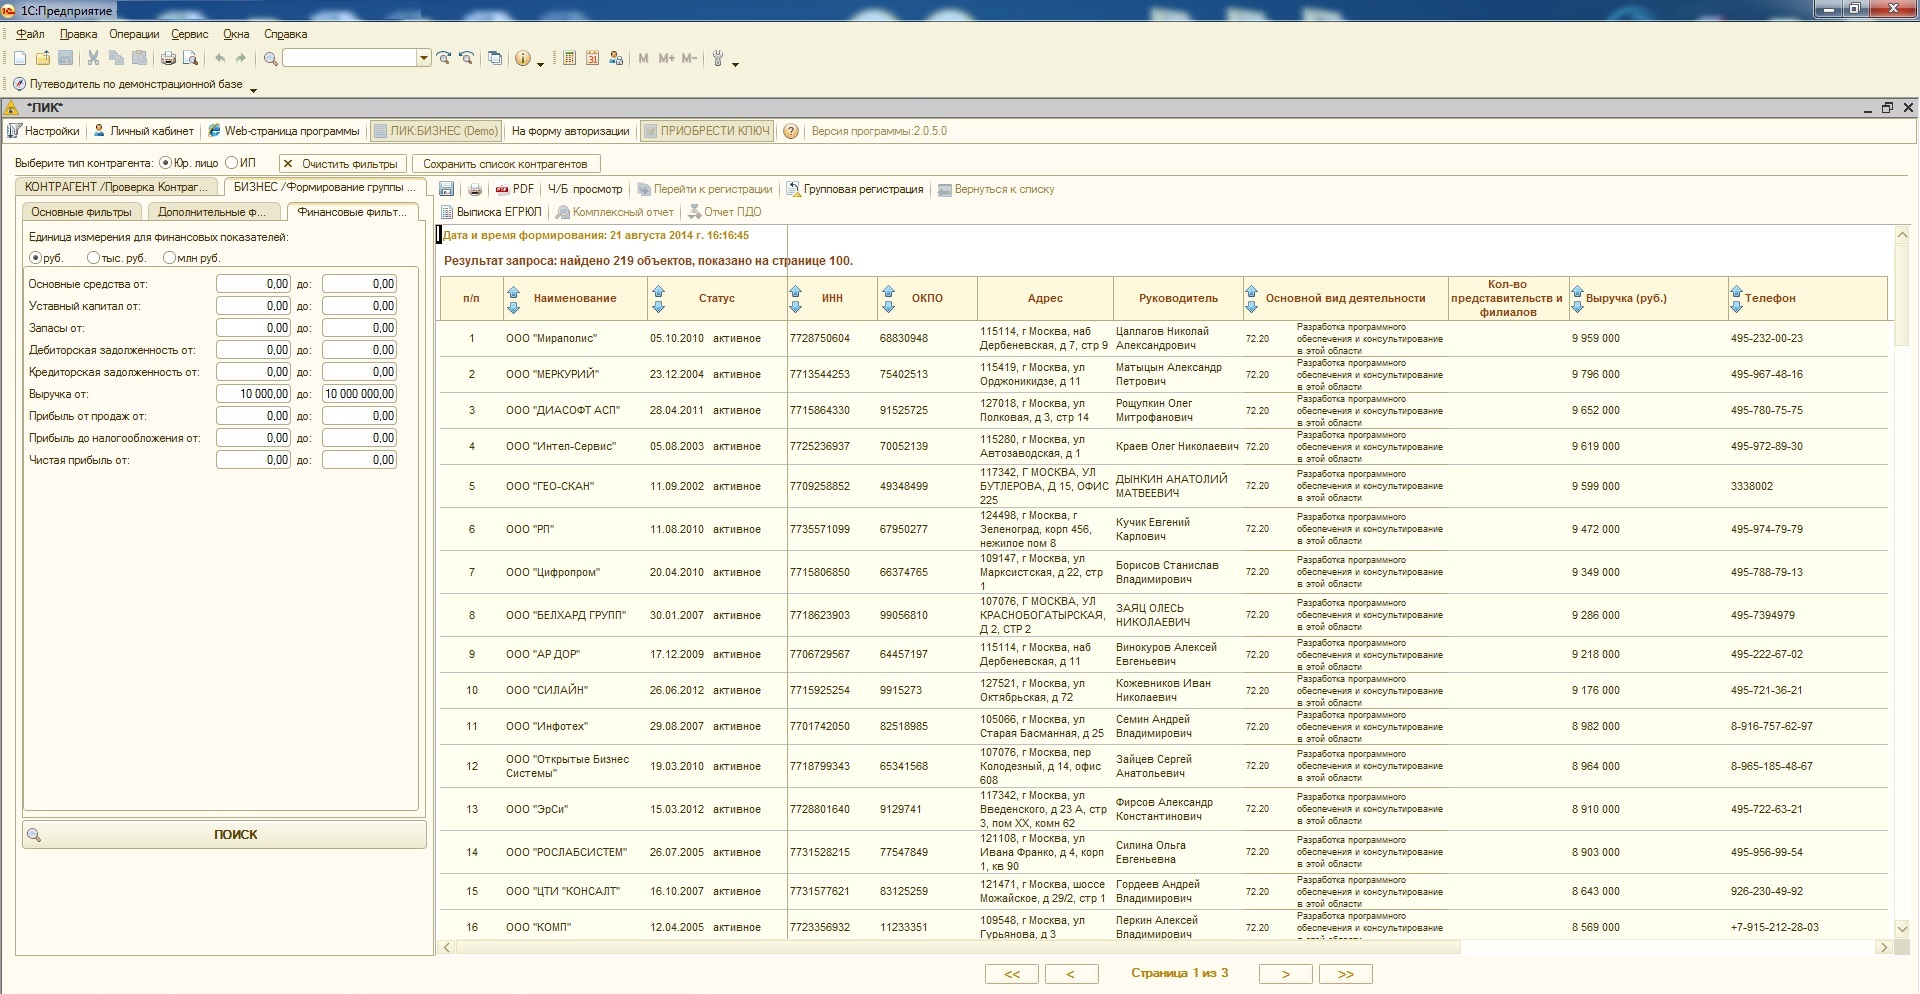The width and height of the screenshot is (1920, 994).
Task: Click the user access icon
Action: tap(616, 59)
